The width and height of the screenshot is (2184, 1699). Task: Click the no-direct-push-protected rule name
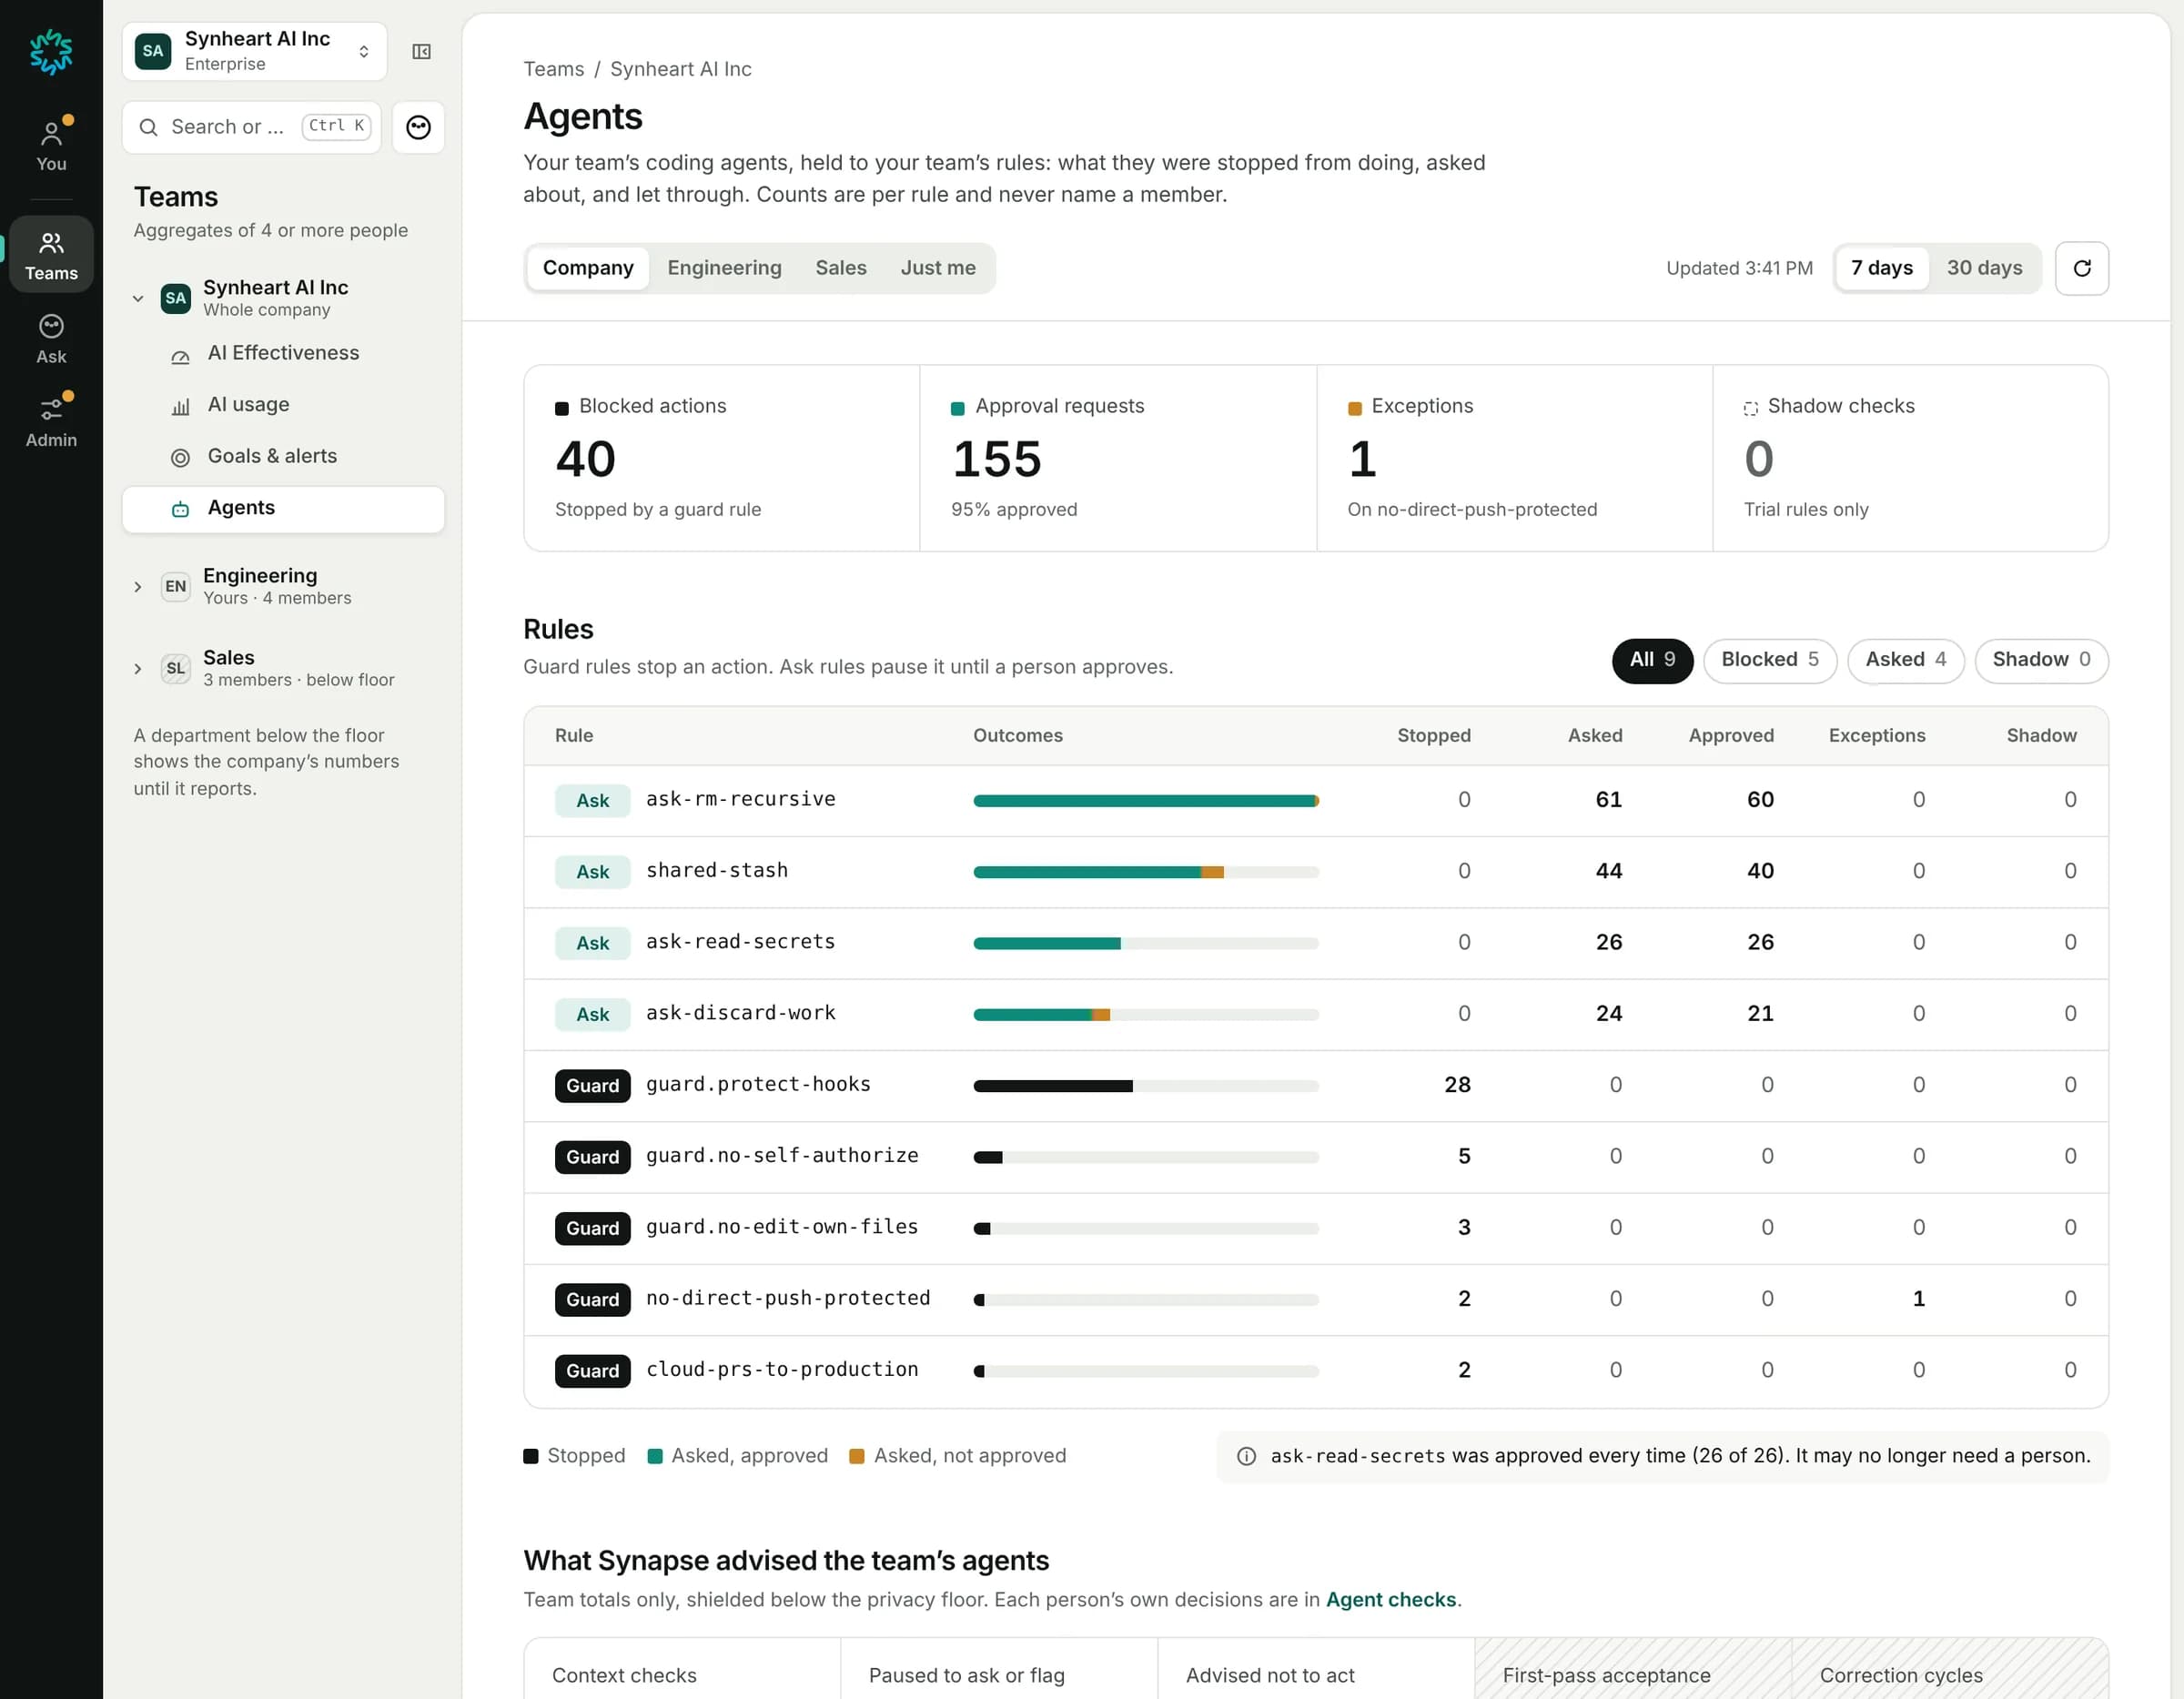click(787, 1299)
